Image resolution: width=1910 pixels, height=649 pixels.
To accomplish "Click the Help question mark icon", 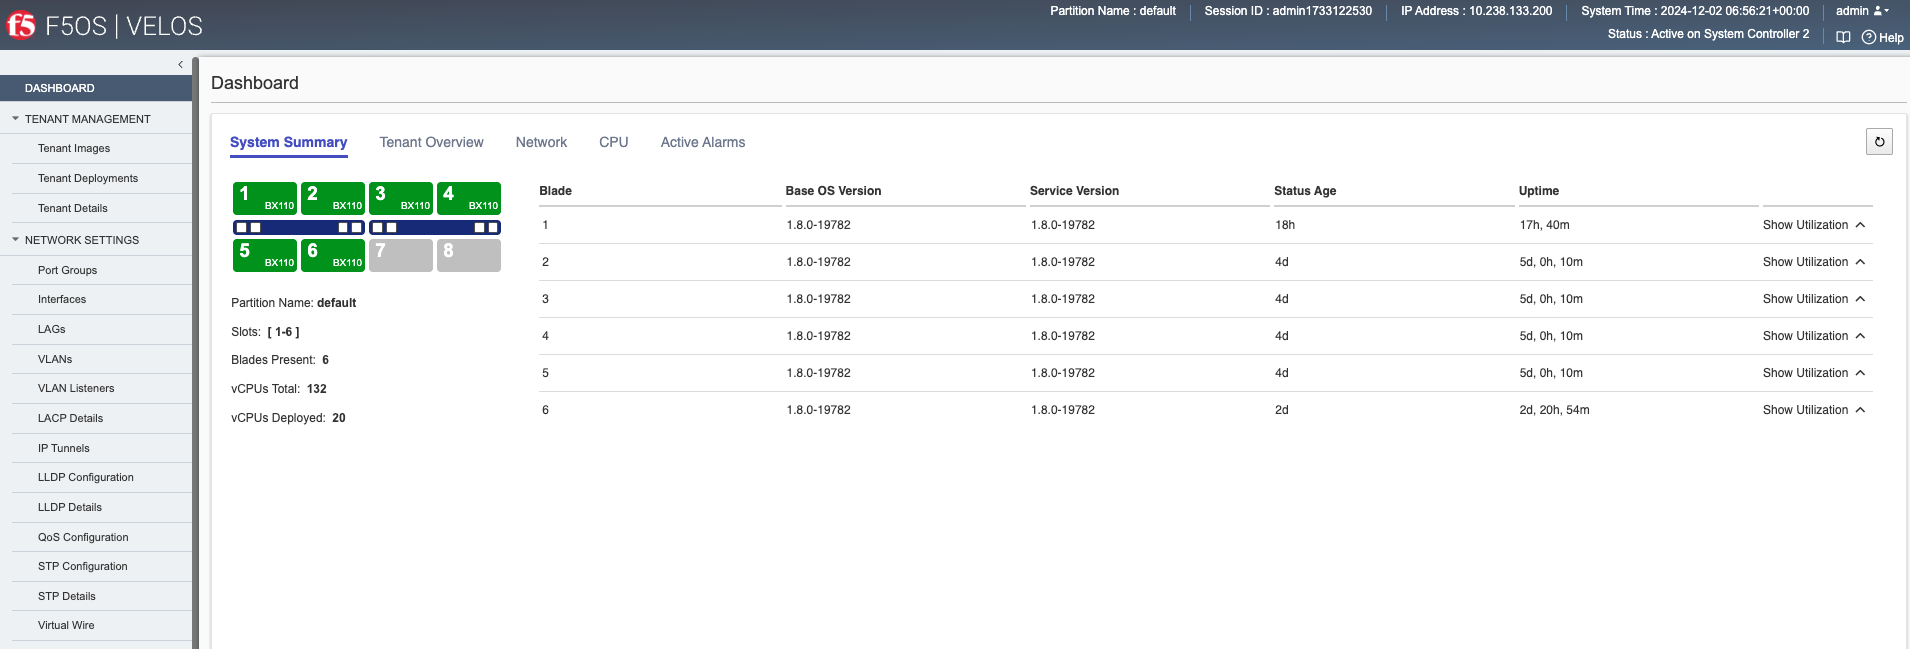I will 1868,37.
